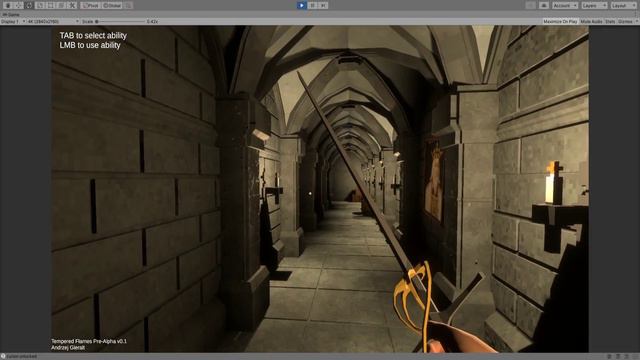Open the custom editor tools icon

[x=72, y=6]
